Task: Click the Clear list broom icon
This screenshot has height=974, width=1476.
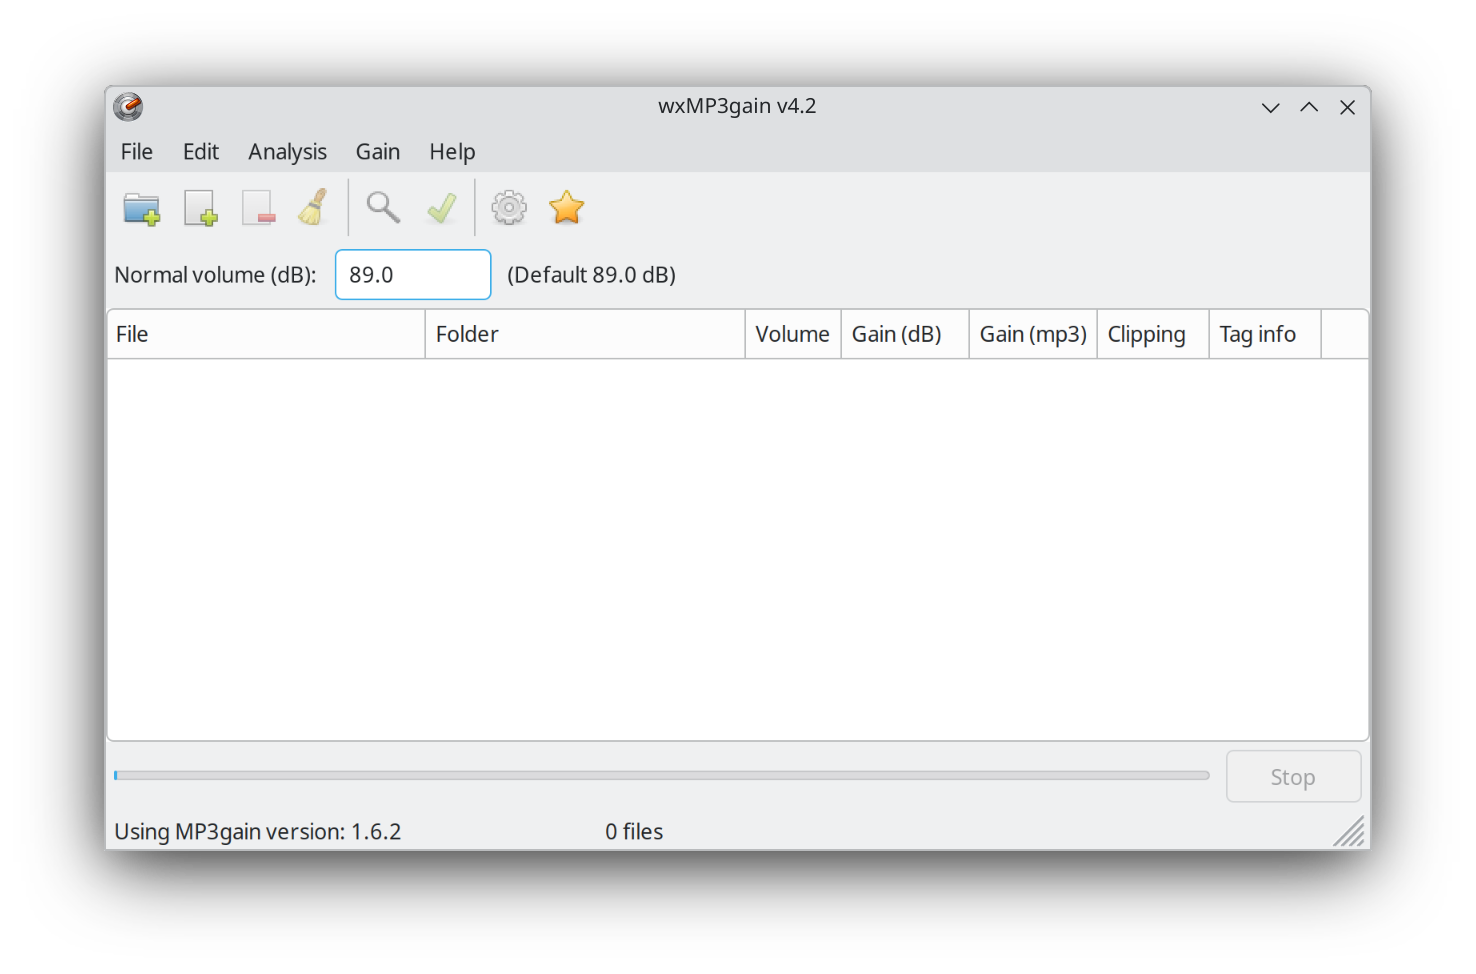Action: point(314,208)
